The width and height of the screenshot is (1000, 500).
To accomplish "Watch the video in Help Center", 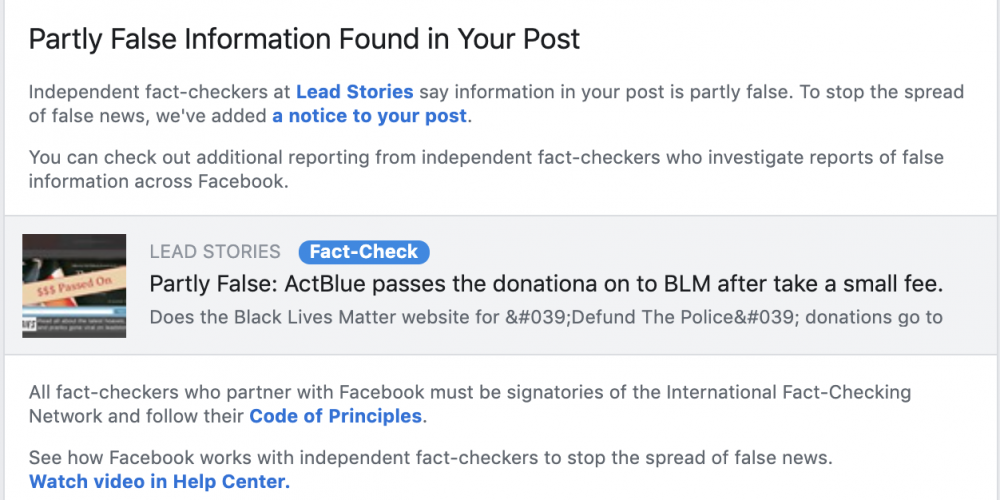I will pos(159,482).
